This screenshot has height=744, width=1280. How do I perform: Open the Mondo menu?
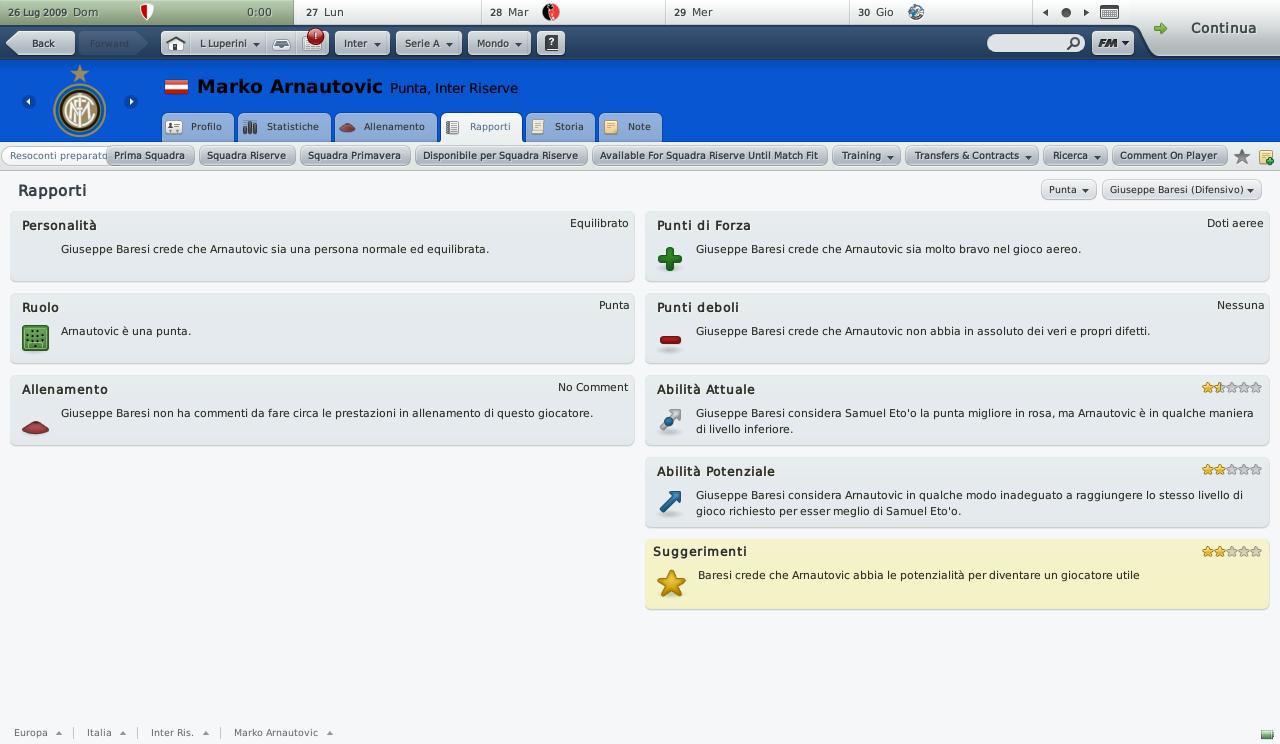[x=497, y=43]
